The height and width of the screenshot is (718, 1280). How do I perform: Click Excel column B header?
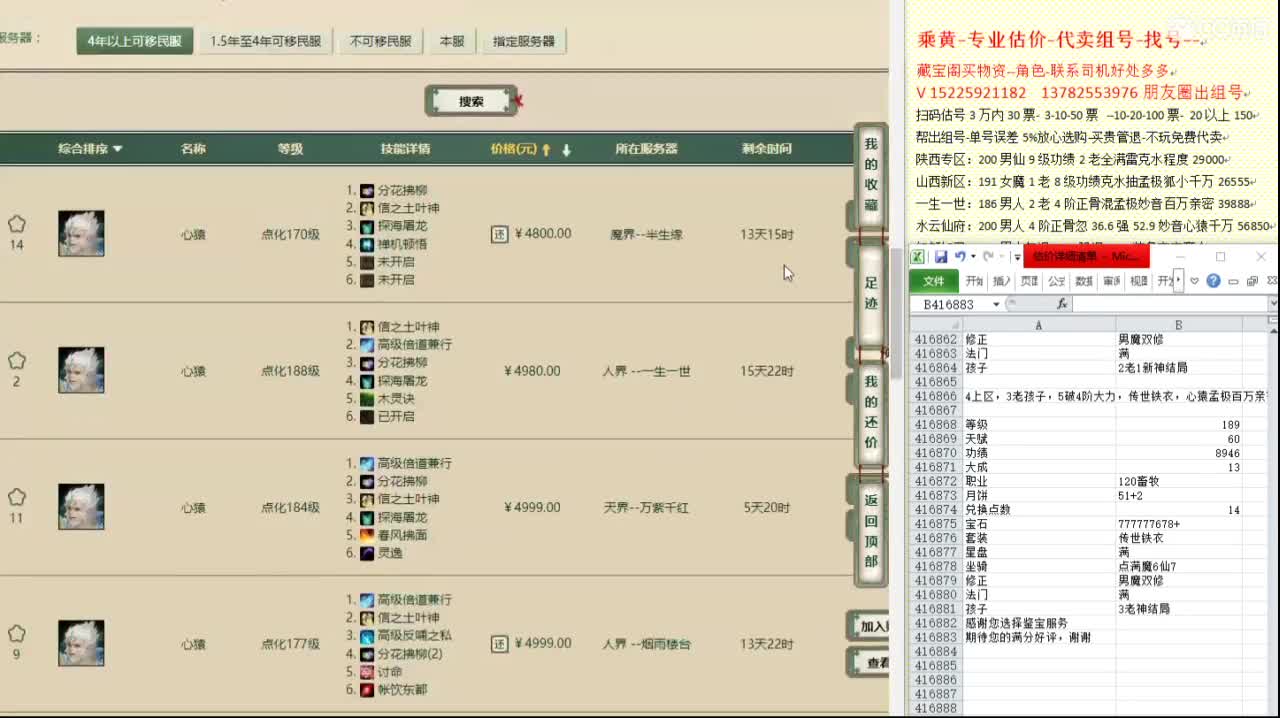tap(1179, 325)
